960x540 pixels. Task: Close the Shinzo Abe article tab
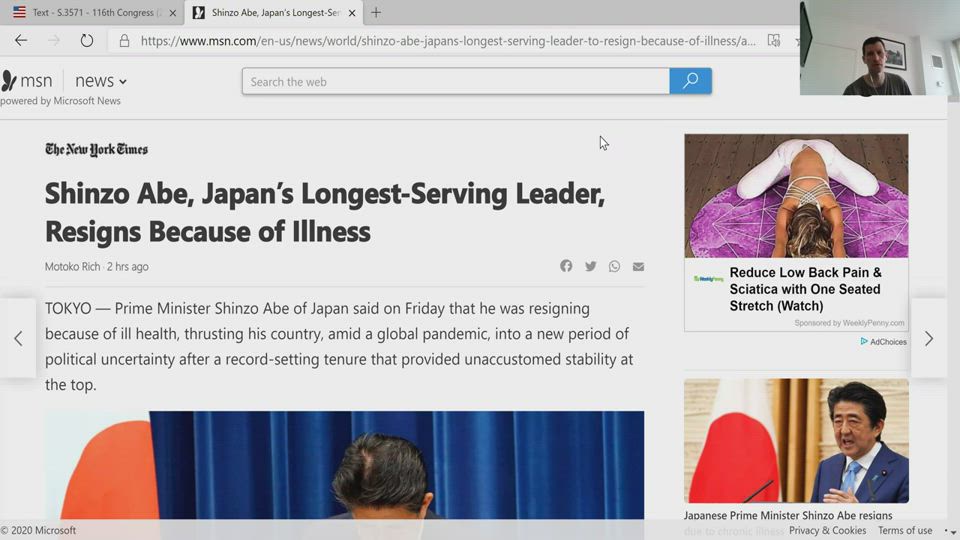(x=352, y=13)
